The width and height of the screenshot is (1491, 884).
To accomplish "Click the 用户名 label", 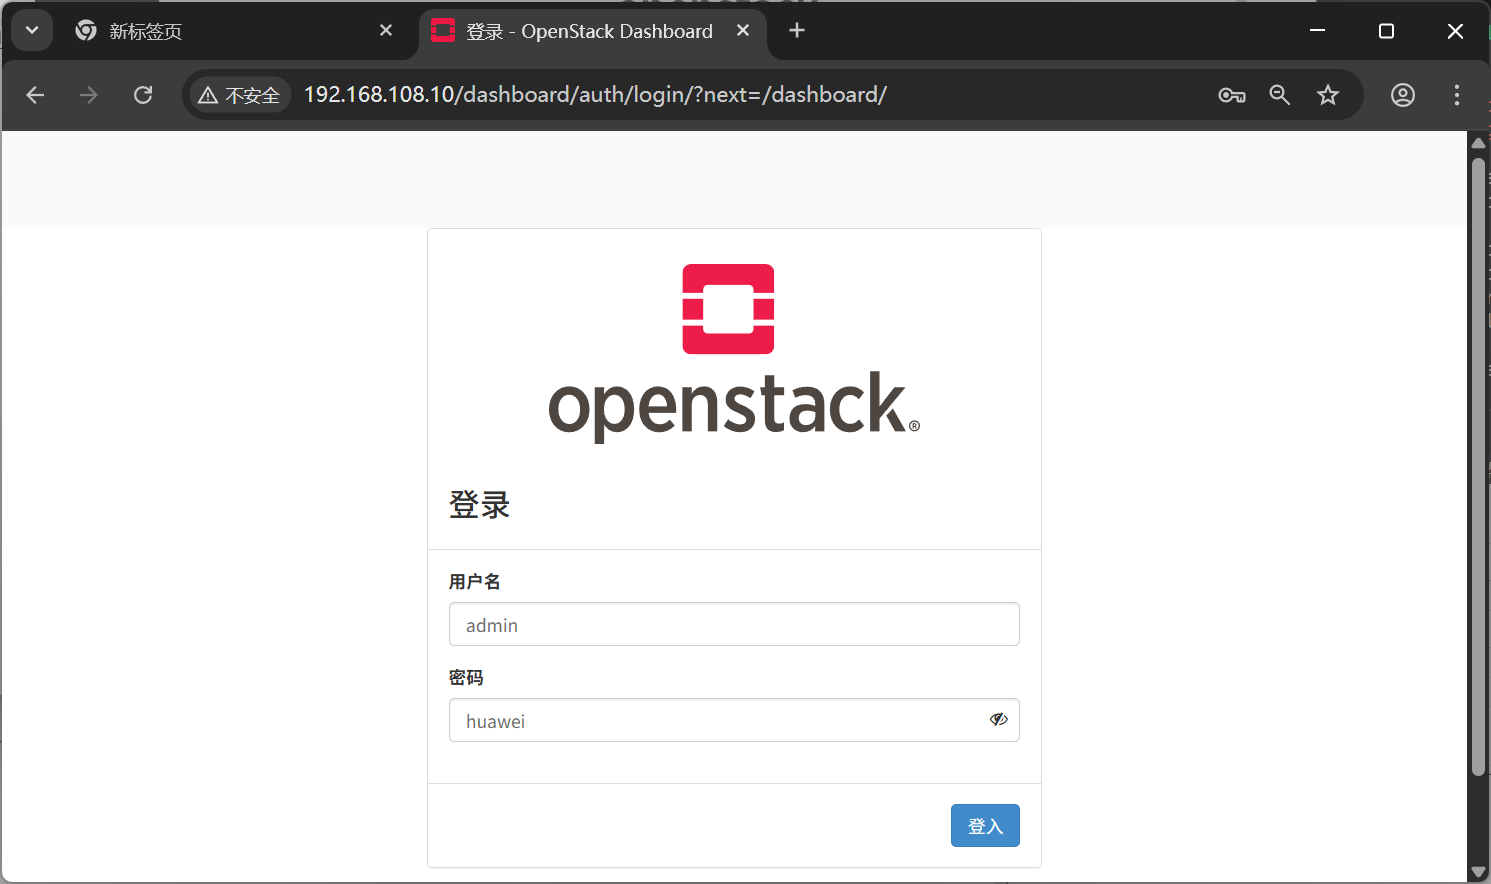I will click(x=475, y=582).
